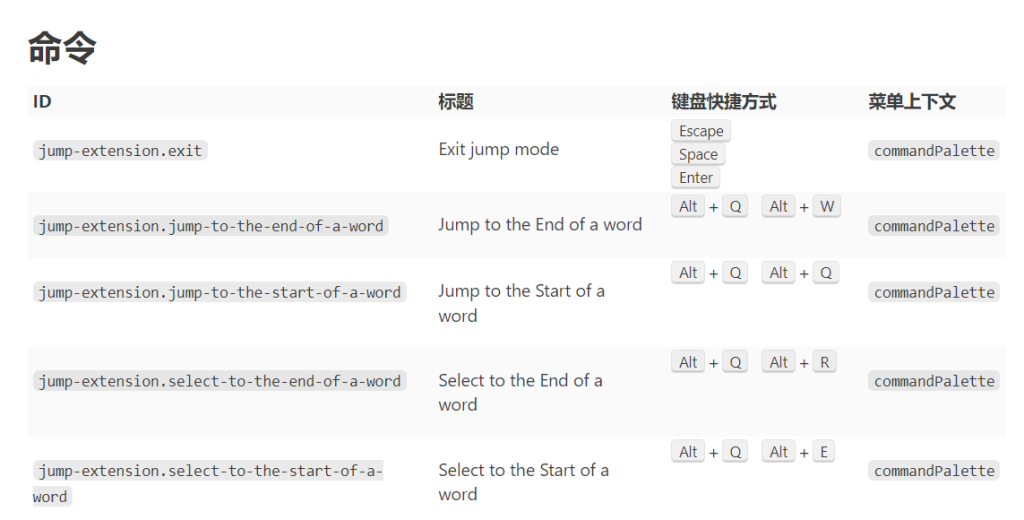Click the Space key badge
Viewport: 1024px width, 520px height.
(698, 154)
